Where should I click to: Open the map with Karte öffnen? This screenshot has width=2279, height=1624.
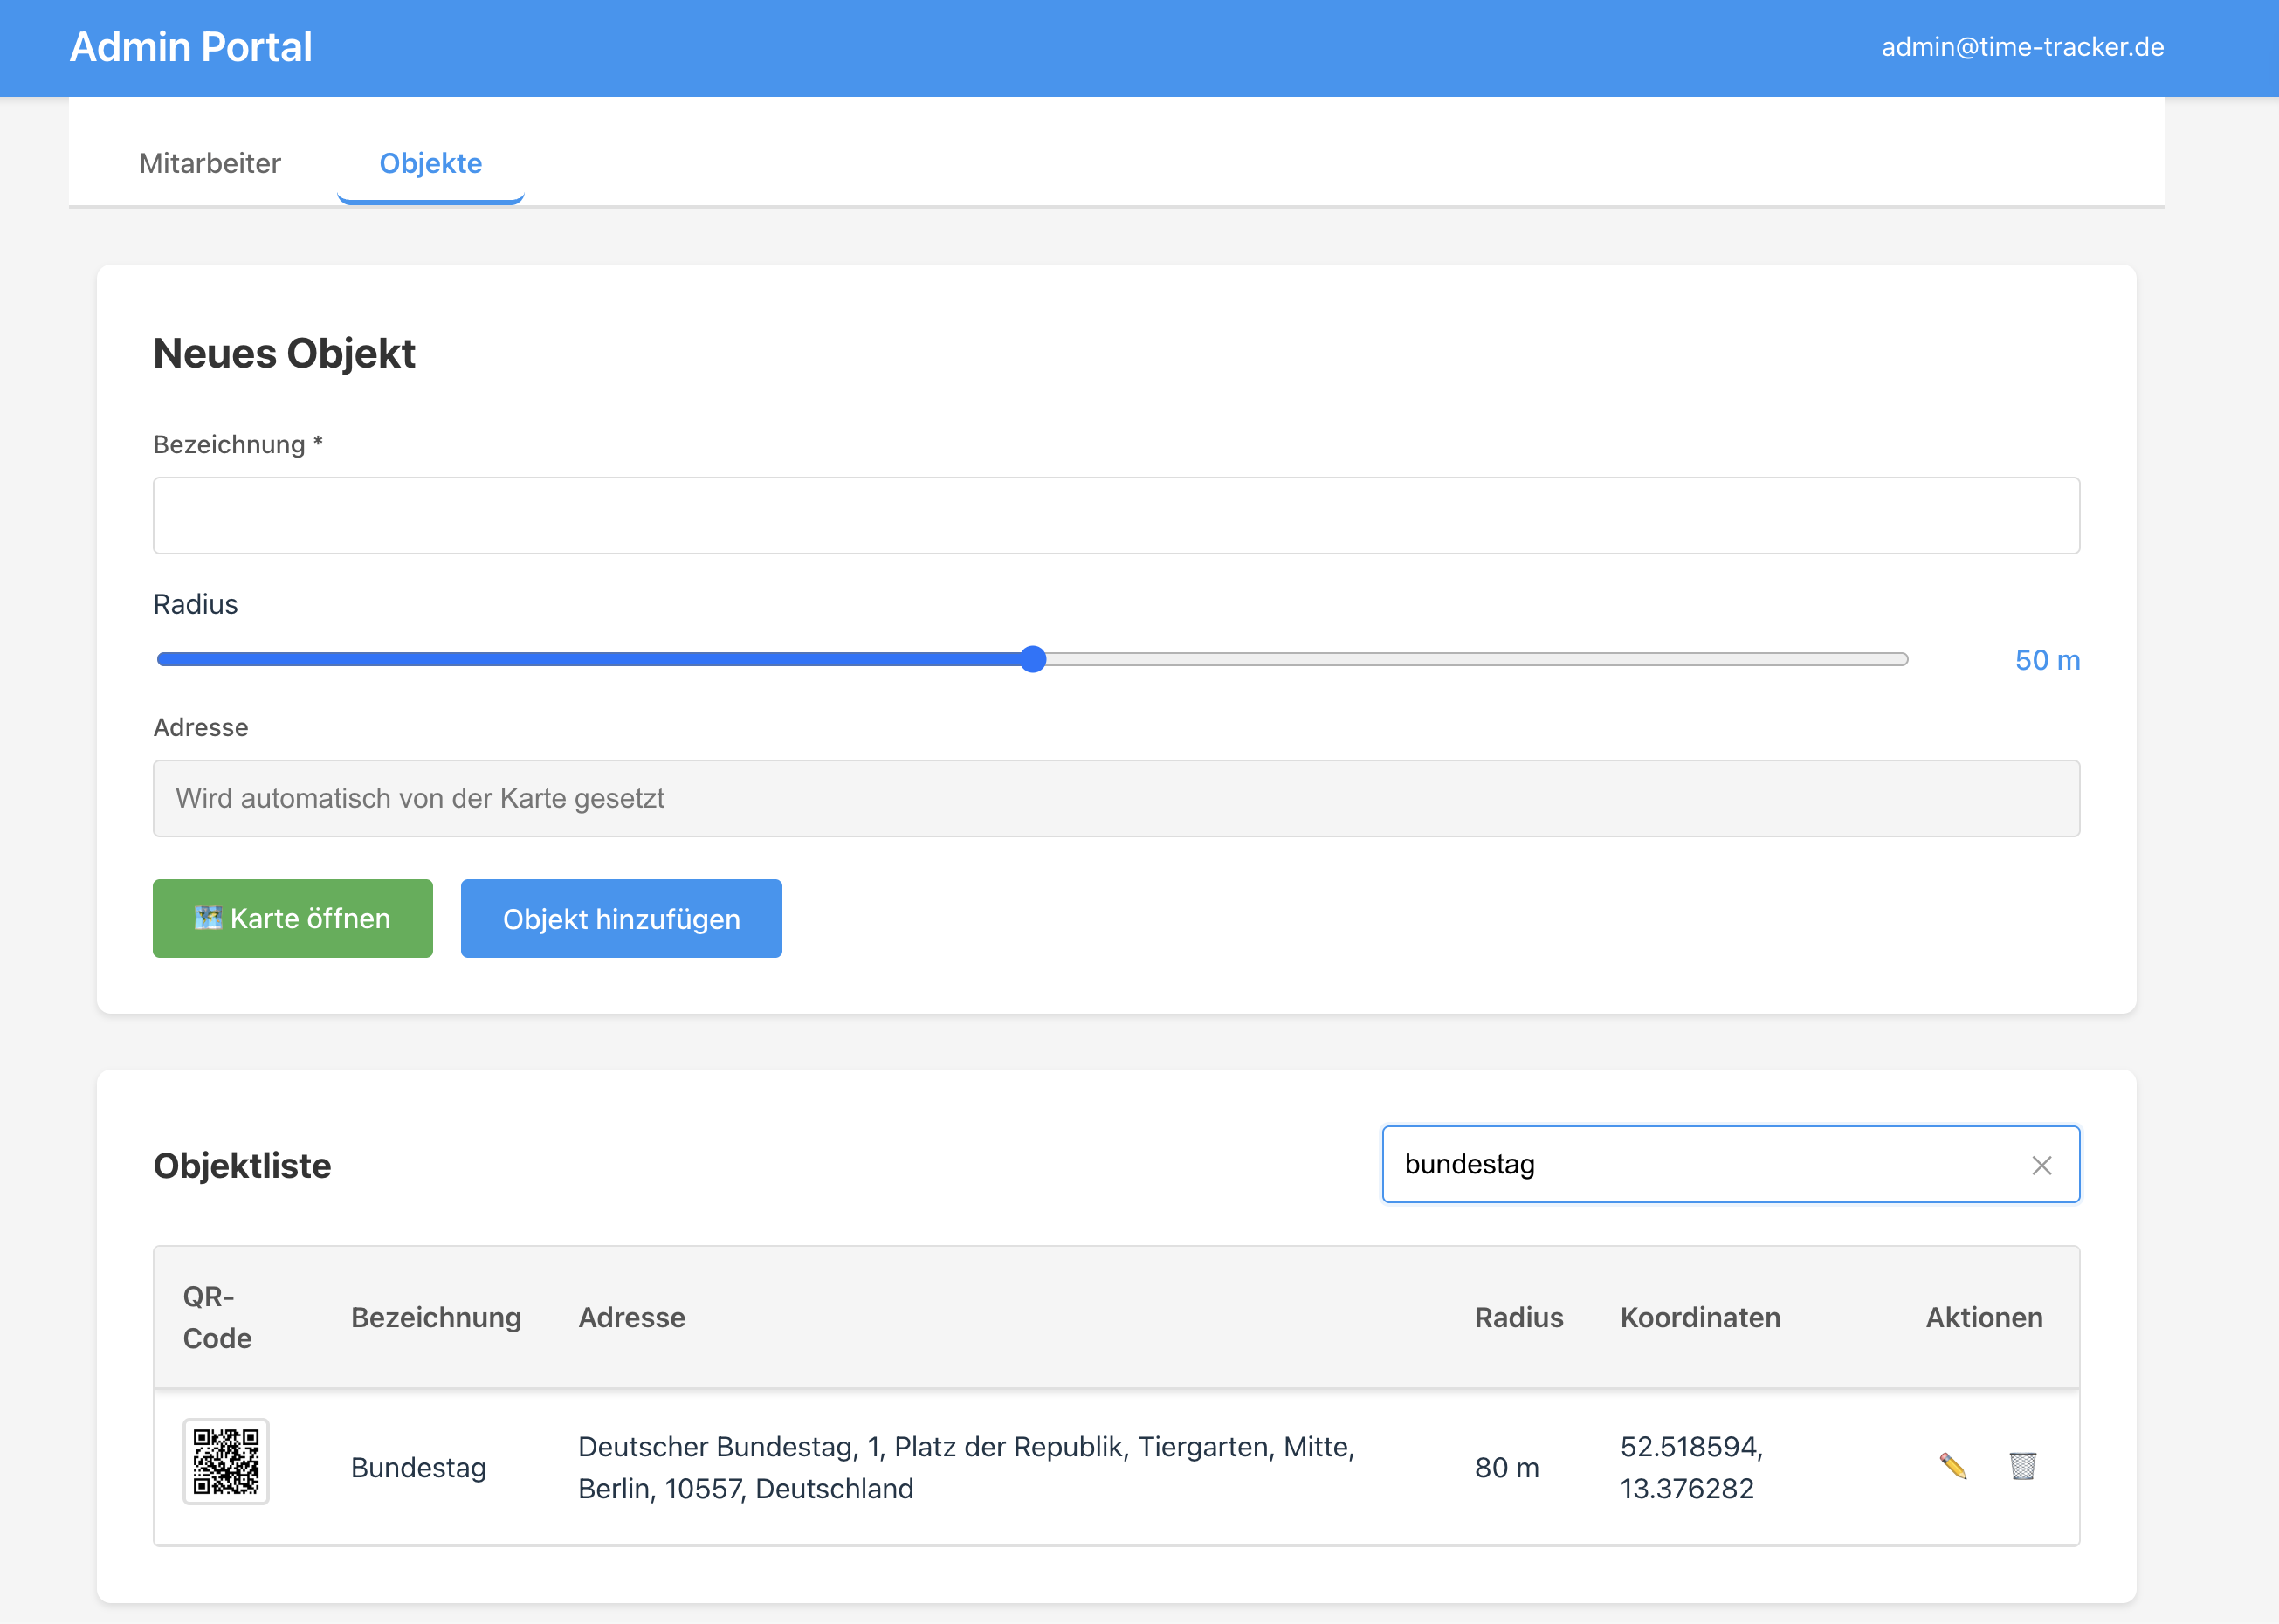click(x=292, y=918)
